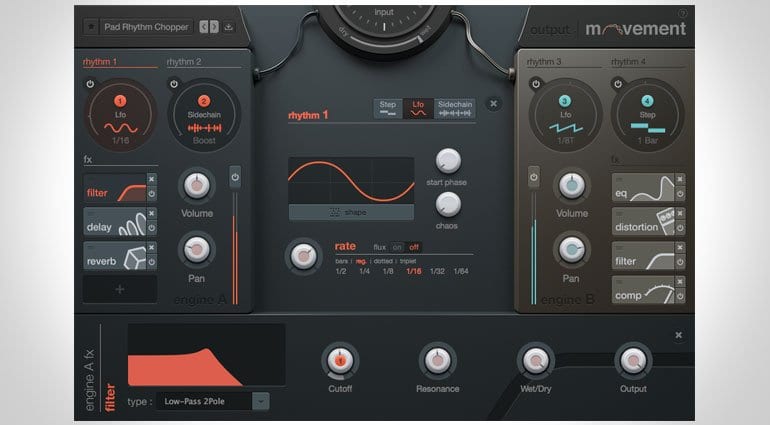770x425 pixels.
Task: Toggle engine B power button
Action: click(534, 177)
